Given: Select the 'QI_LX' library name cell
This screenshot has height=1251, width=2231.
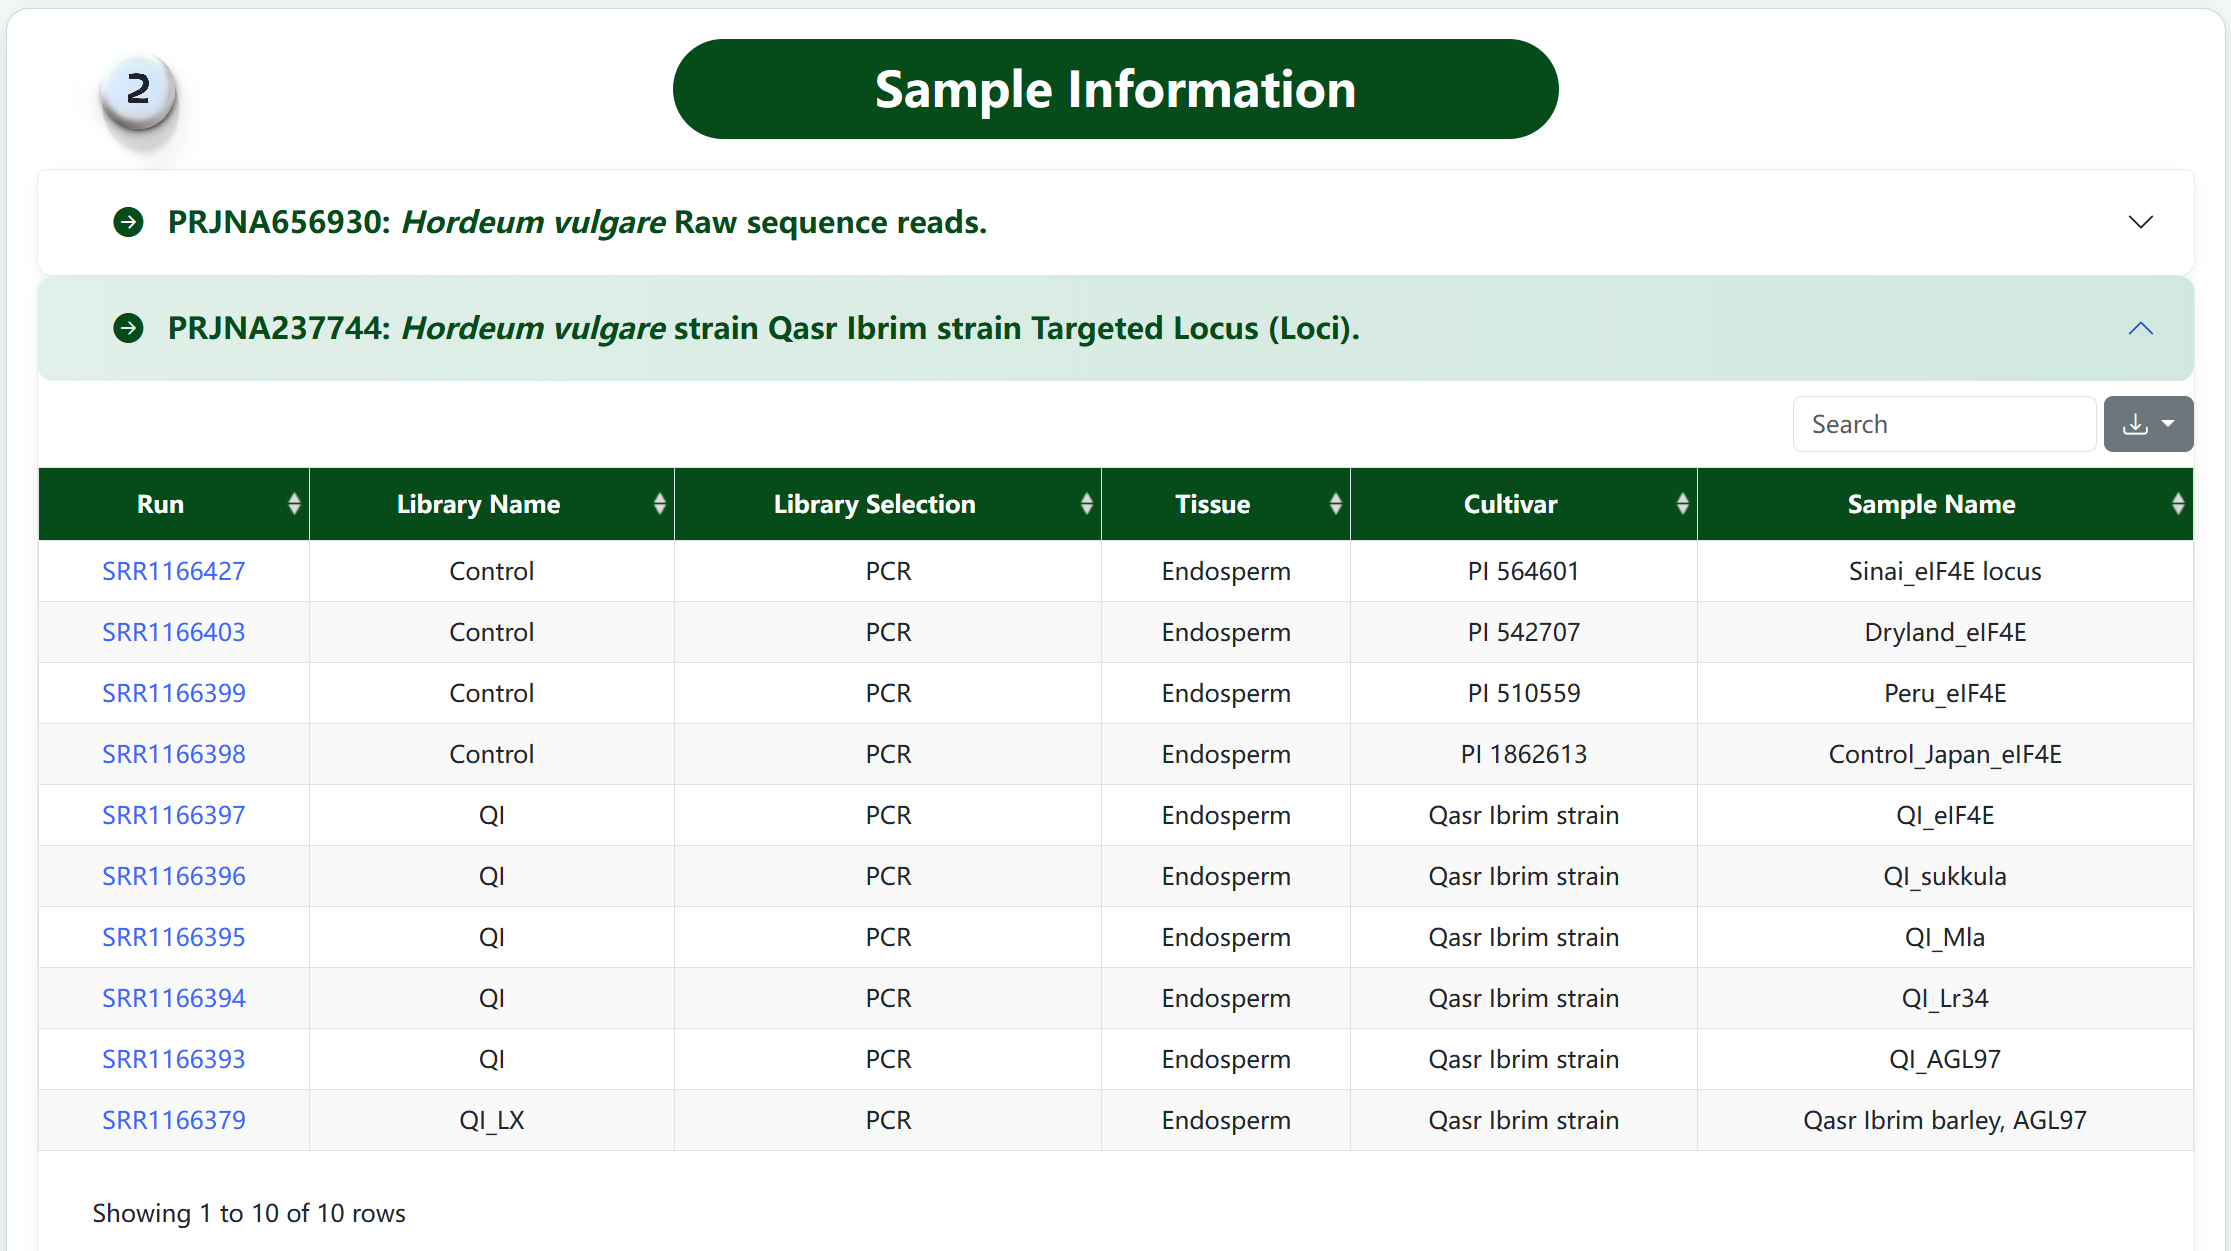Looking at the screenshot, I should click(492, 1120).
